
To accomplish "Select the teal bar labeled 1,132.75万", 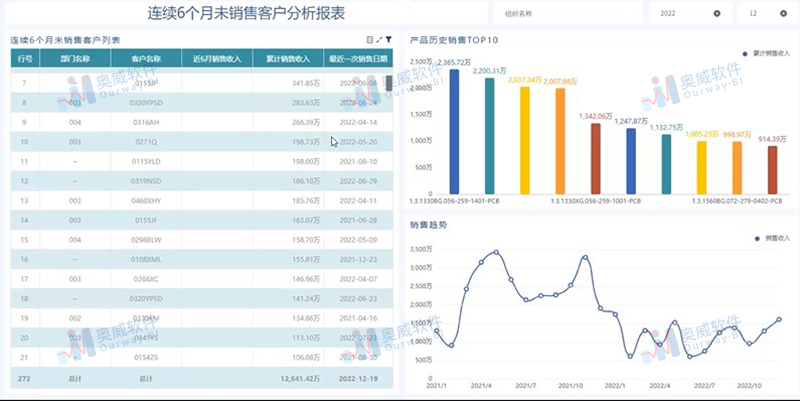I will tap(666, 164).
